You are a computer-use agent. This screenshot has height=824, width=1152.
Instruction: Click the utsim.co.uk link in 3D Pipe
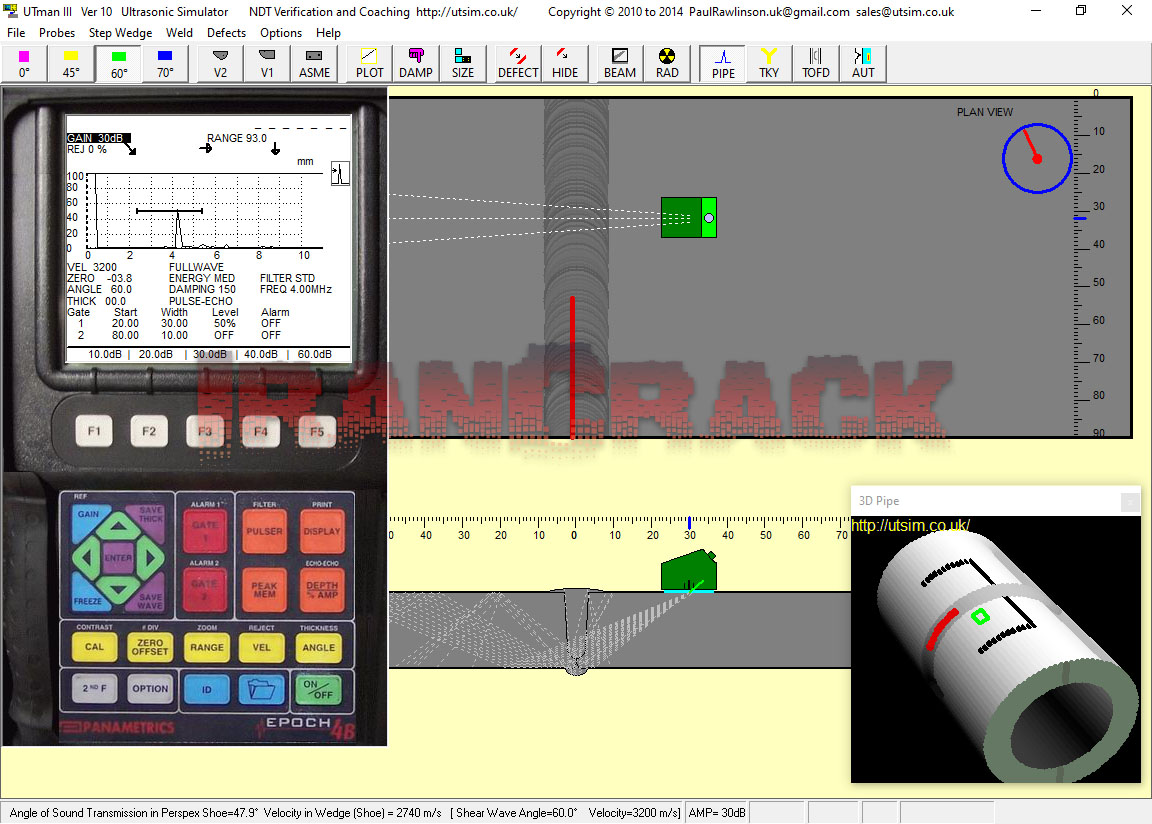pos(910,526)
